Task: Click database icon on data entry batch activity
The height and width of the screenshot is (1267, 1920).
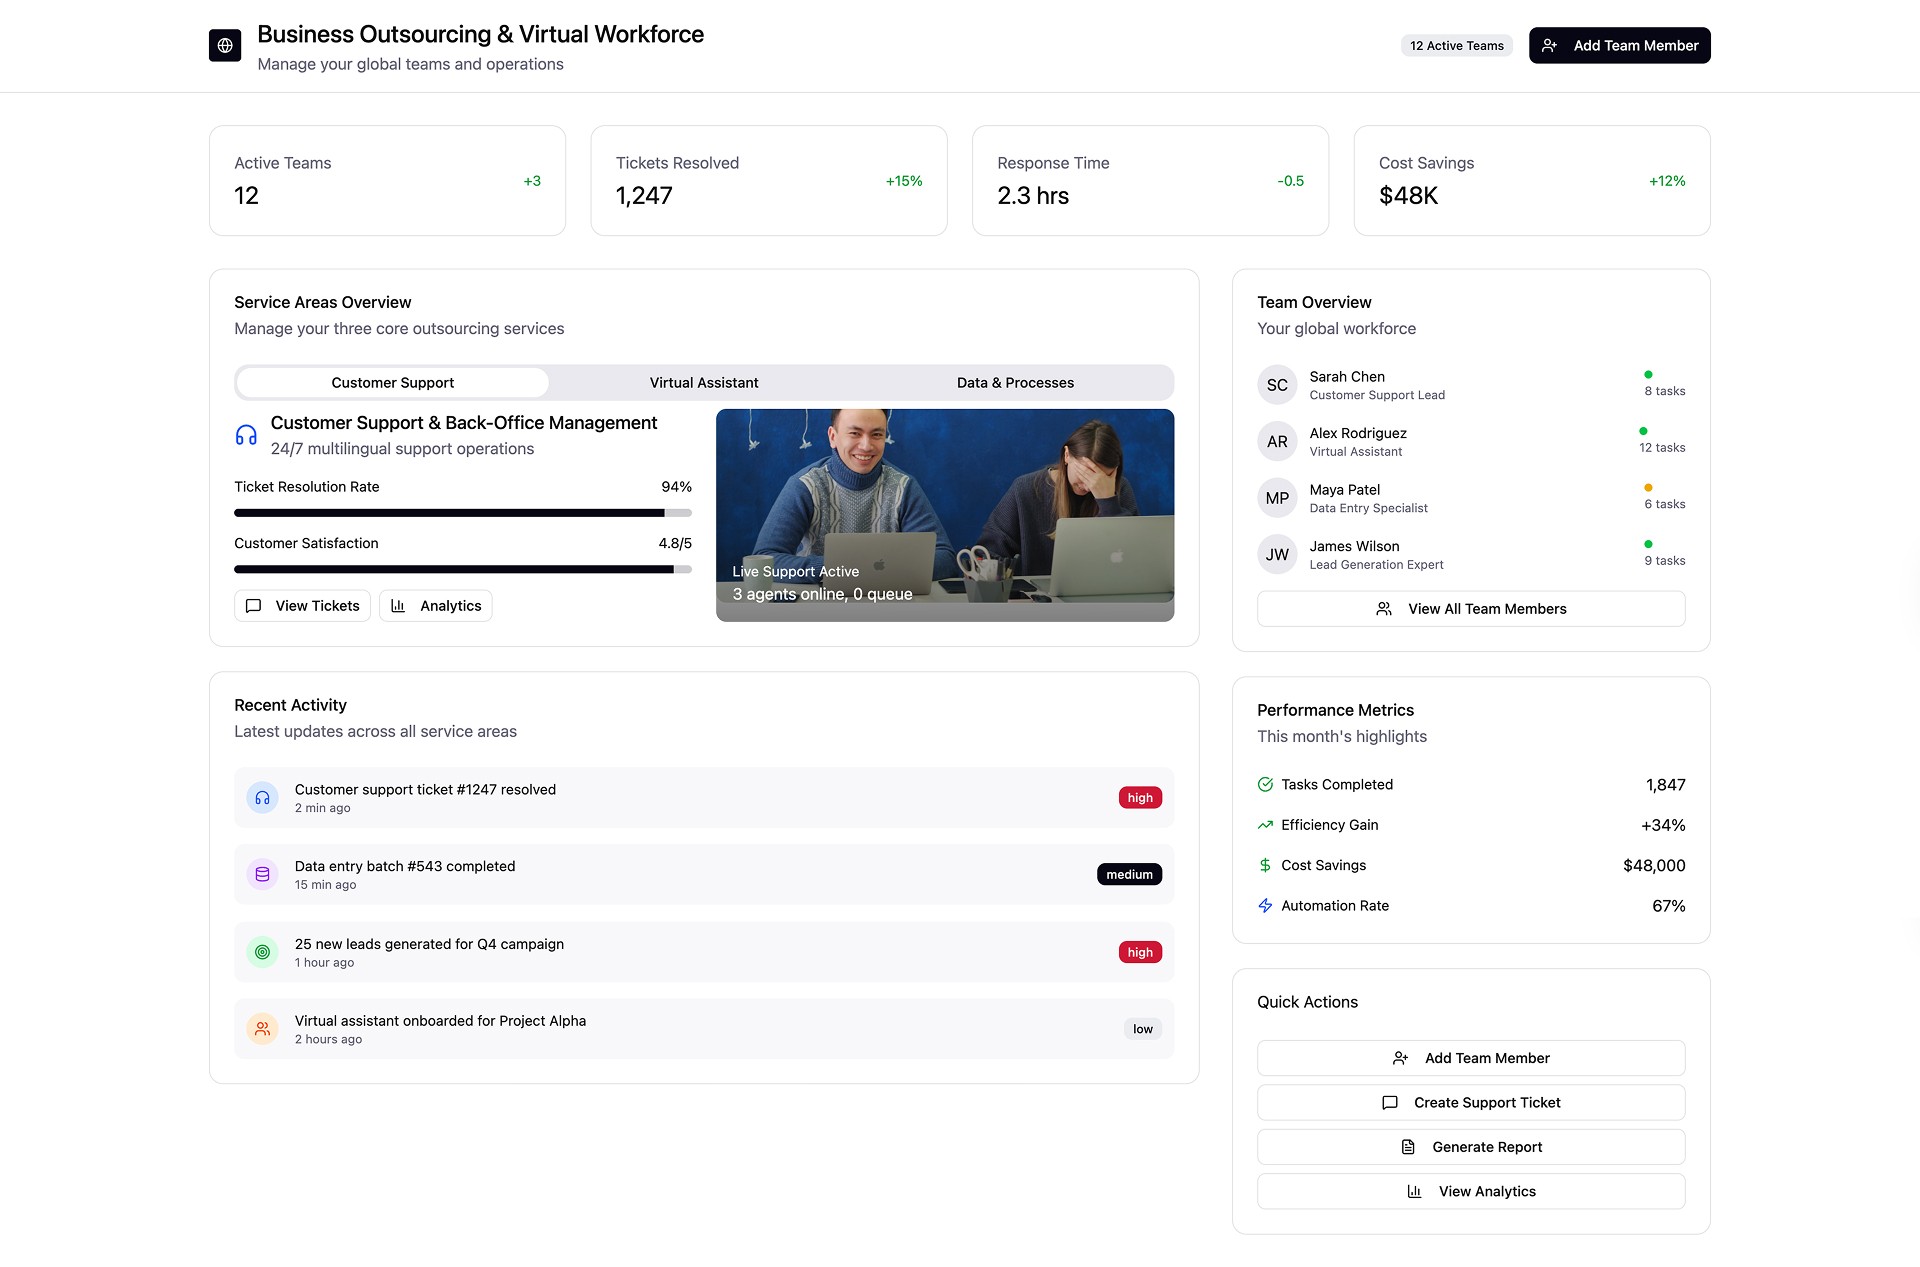Action: tap(262, 875)
